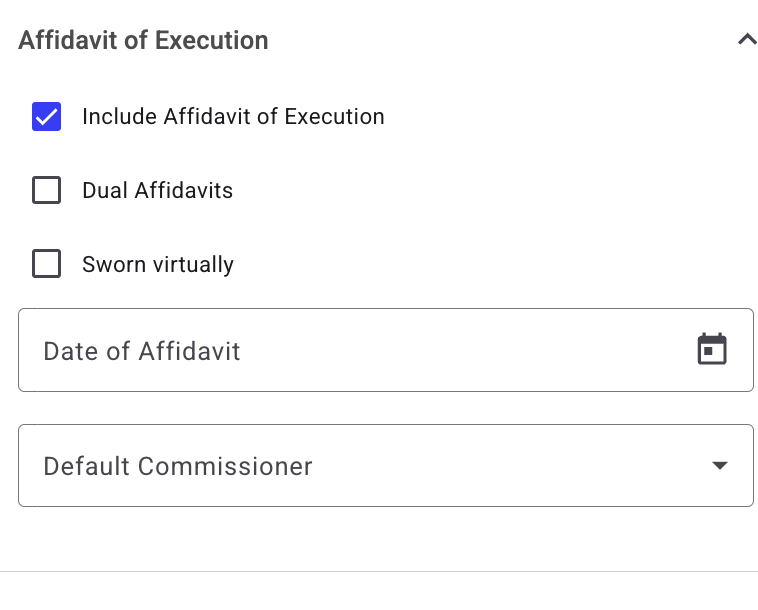
Task: Click the empty box beside Sworn virtually
Action: pos(46,263)
